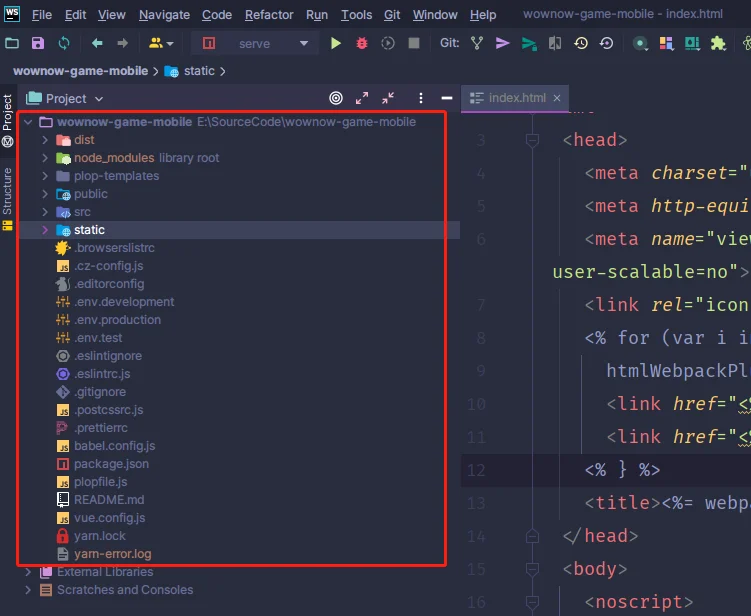Navigate back with the left arrow
Image resolution: width=751 pixels, height=616 pixels.
pyautogui.click(x=97, y=44)
